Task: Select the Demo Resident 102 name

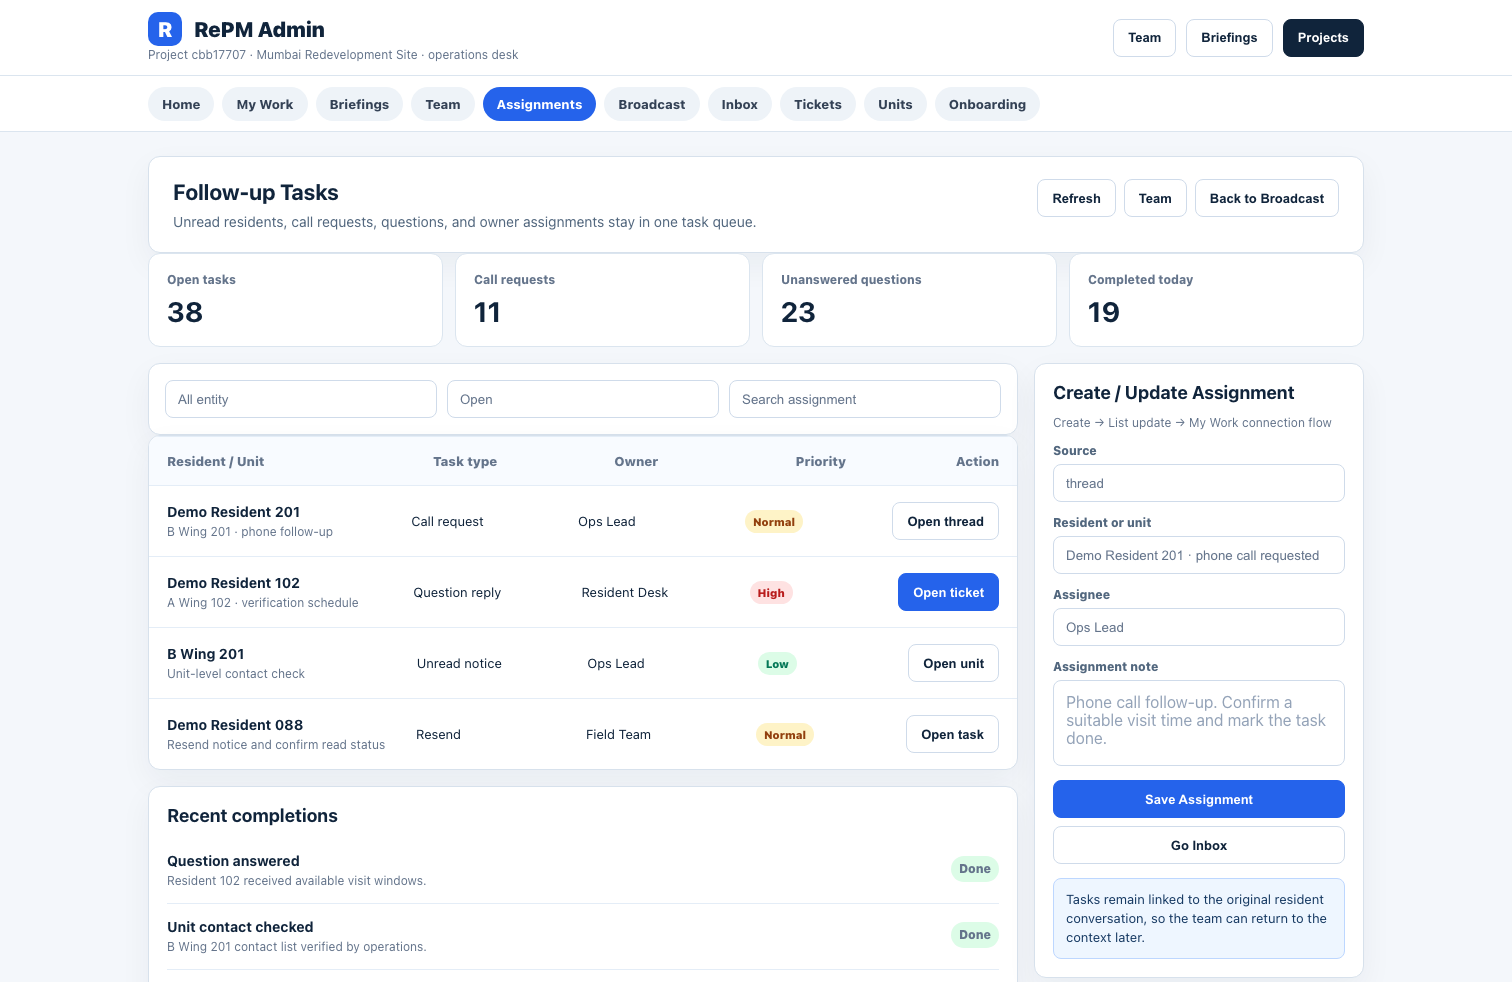Action: point(233,583)
